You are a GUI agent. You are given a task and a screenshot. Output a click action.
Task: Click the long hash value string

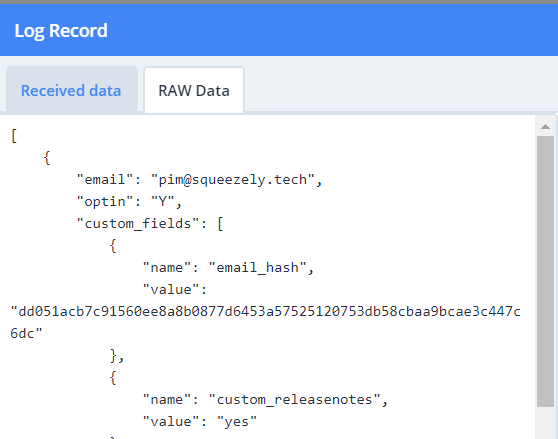tap(266, 311)
